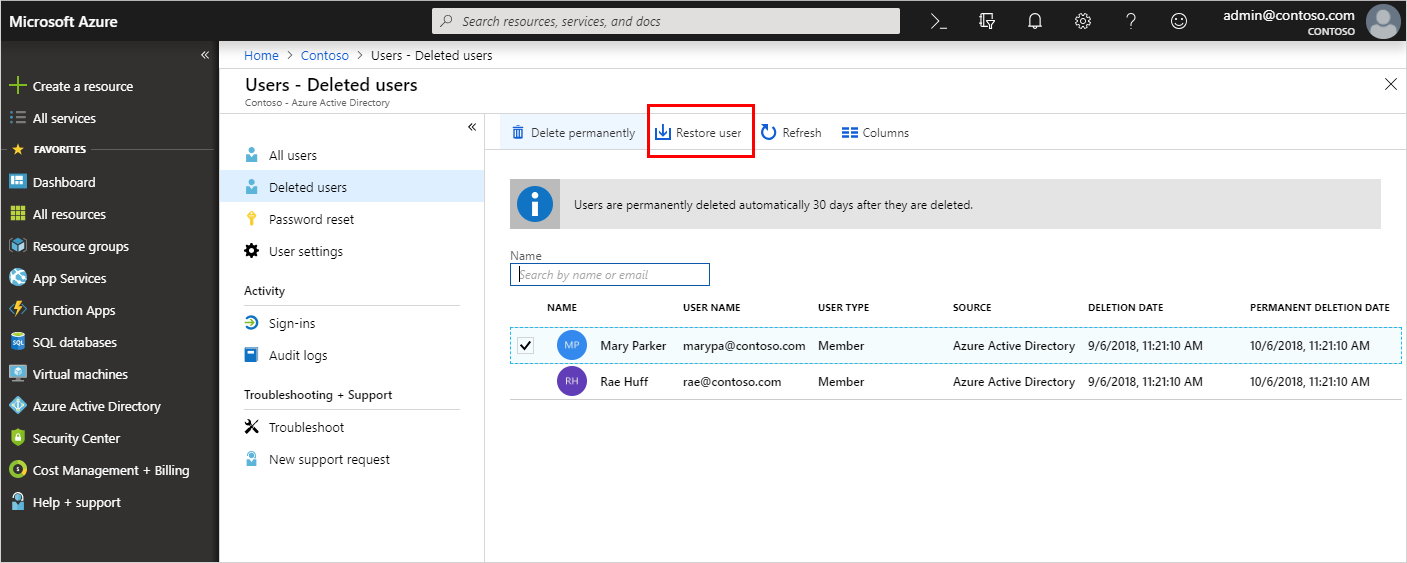Open the help question mark
Image resolution: width=1407 pixels, height=563 pixels.
(1131, 21)
